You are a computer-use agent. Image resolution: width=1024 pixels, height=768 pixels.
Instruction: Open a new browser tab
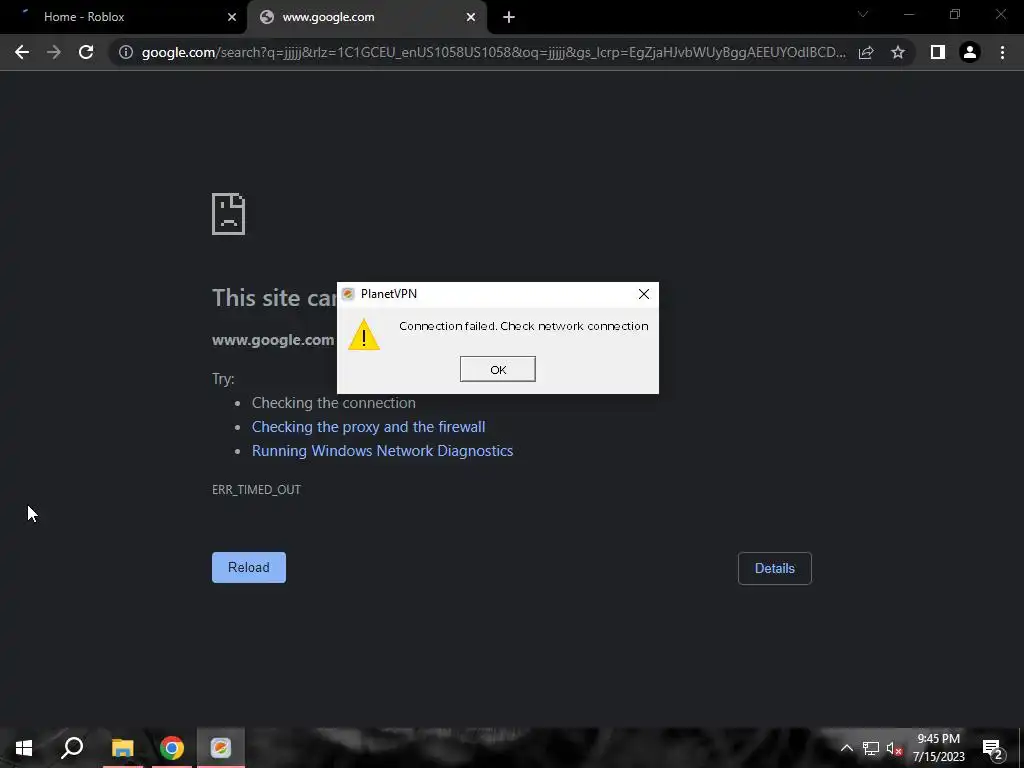point(509,18)
